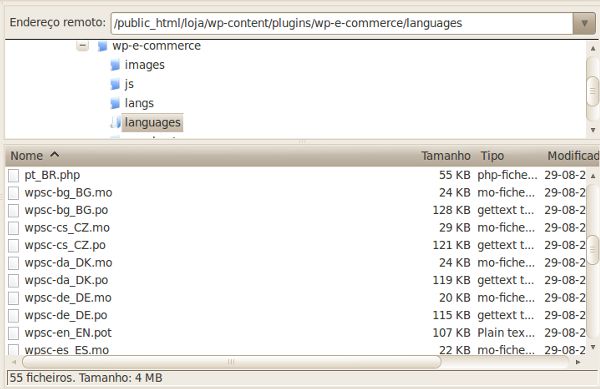Image resolution: width=600 pixels, height=389 pixels.
Task: Click the 119 KB size cell
Action: pyautogui.click(x=452, y=280)
